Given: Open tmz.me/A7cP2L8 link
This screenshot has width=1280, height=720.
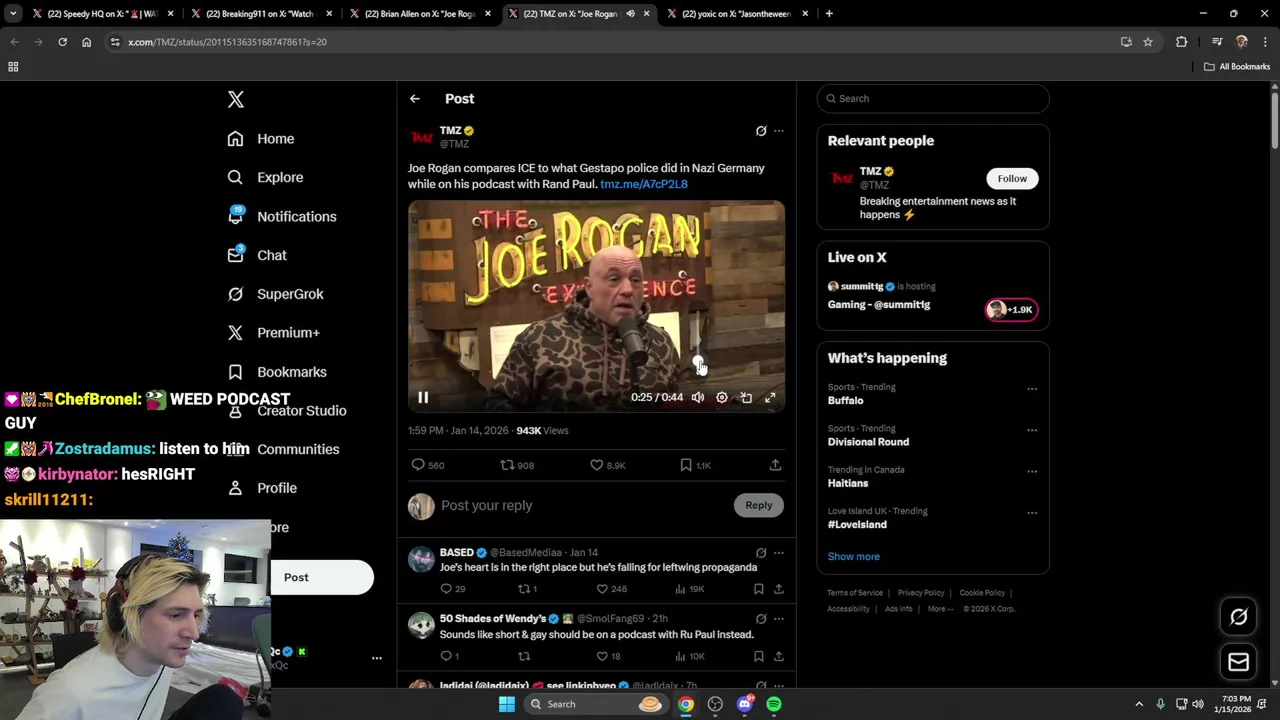Looking at the screenshot, I should 644,184.
